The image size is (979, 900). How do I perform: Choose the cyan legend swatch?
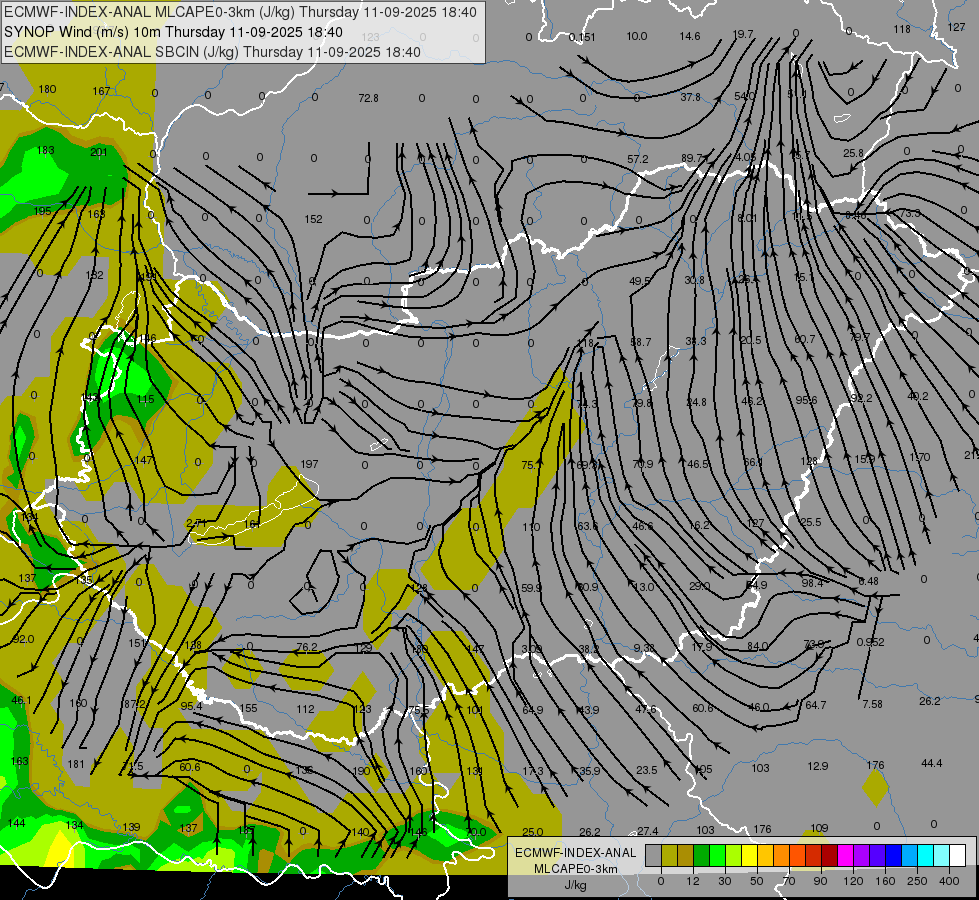pyautogui.click(x=925, y=855)
